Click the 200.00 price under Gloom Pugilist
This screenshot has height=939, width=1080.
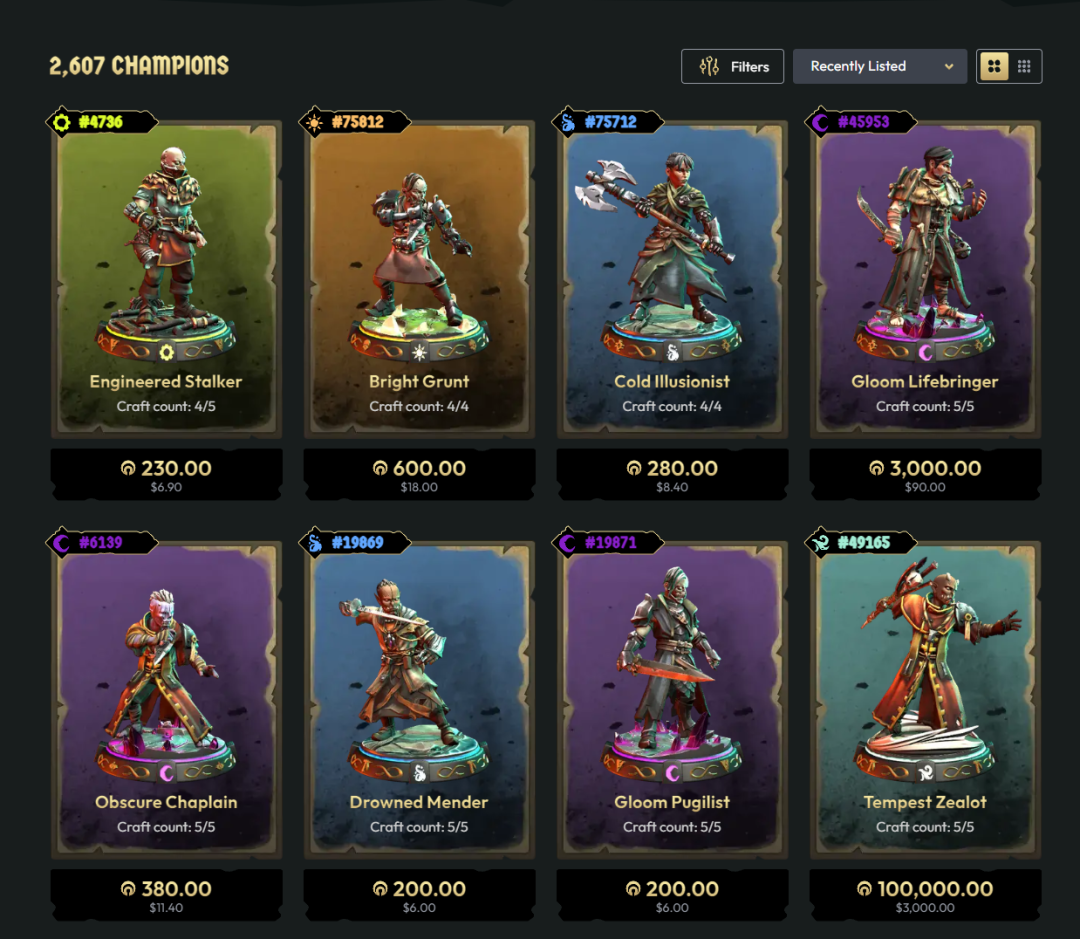[672, 889]
